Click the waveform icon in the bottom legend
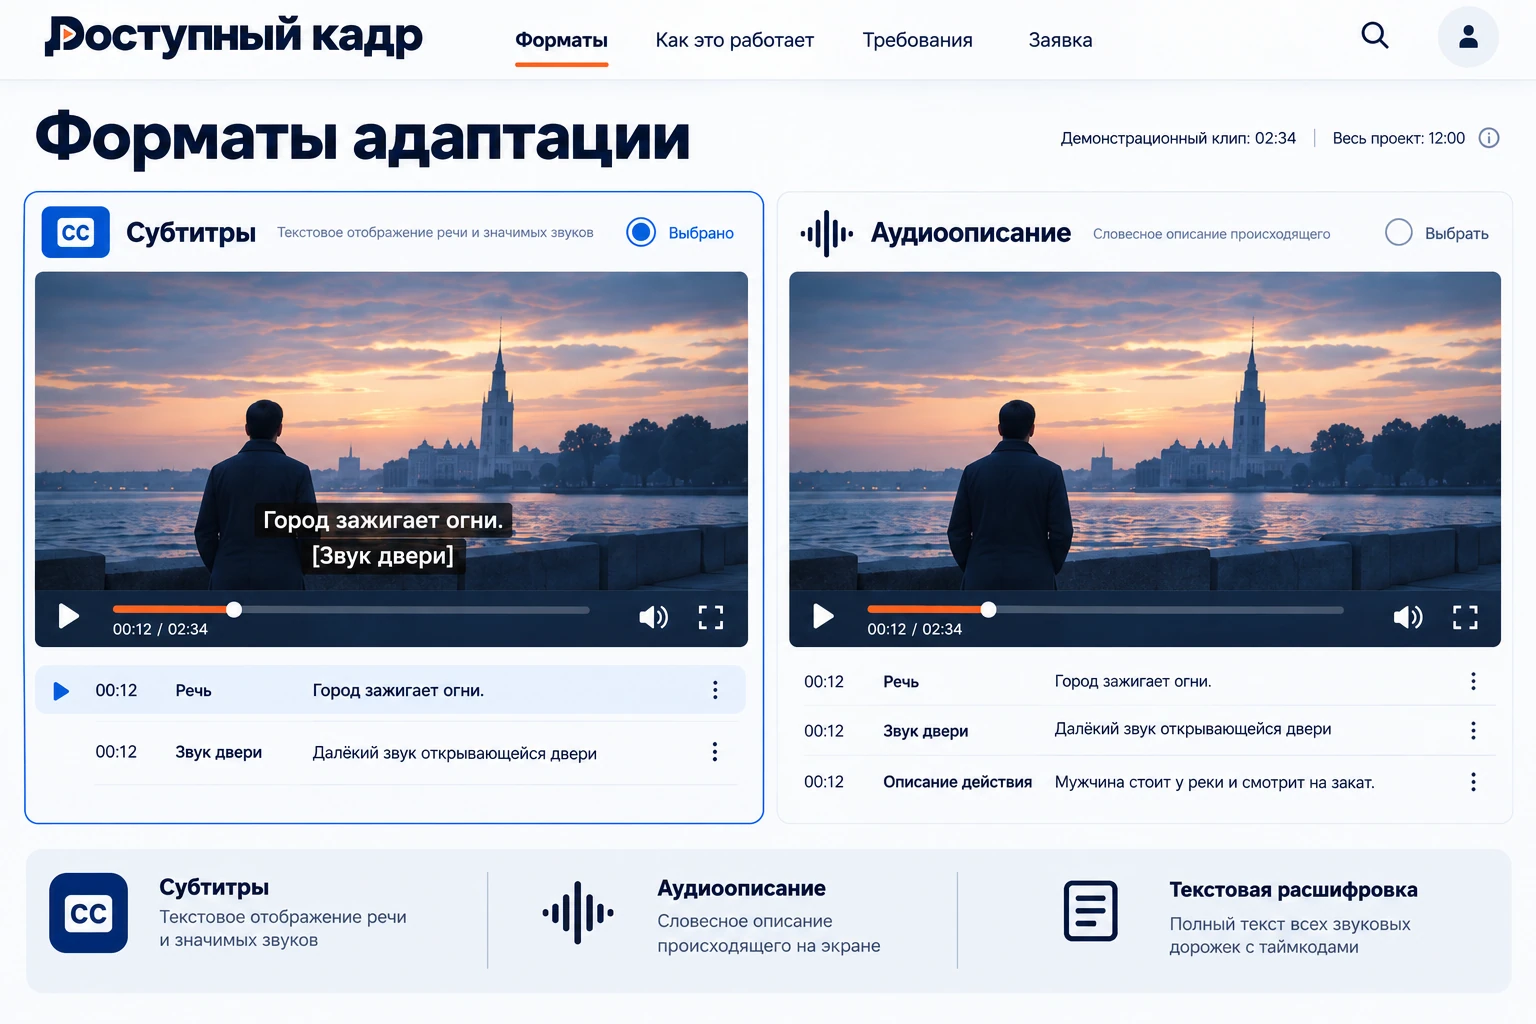1536x1024 pixels. click(x=578, y=912)
